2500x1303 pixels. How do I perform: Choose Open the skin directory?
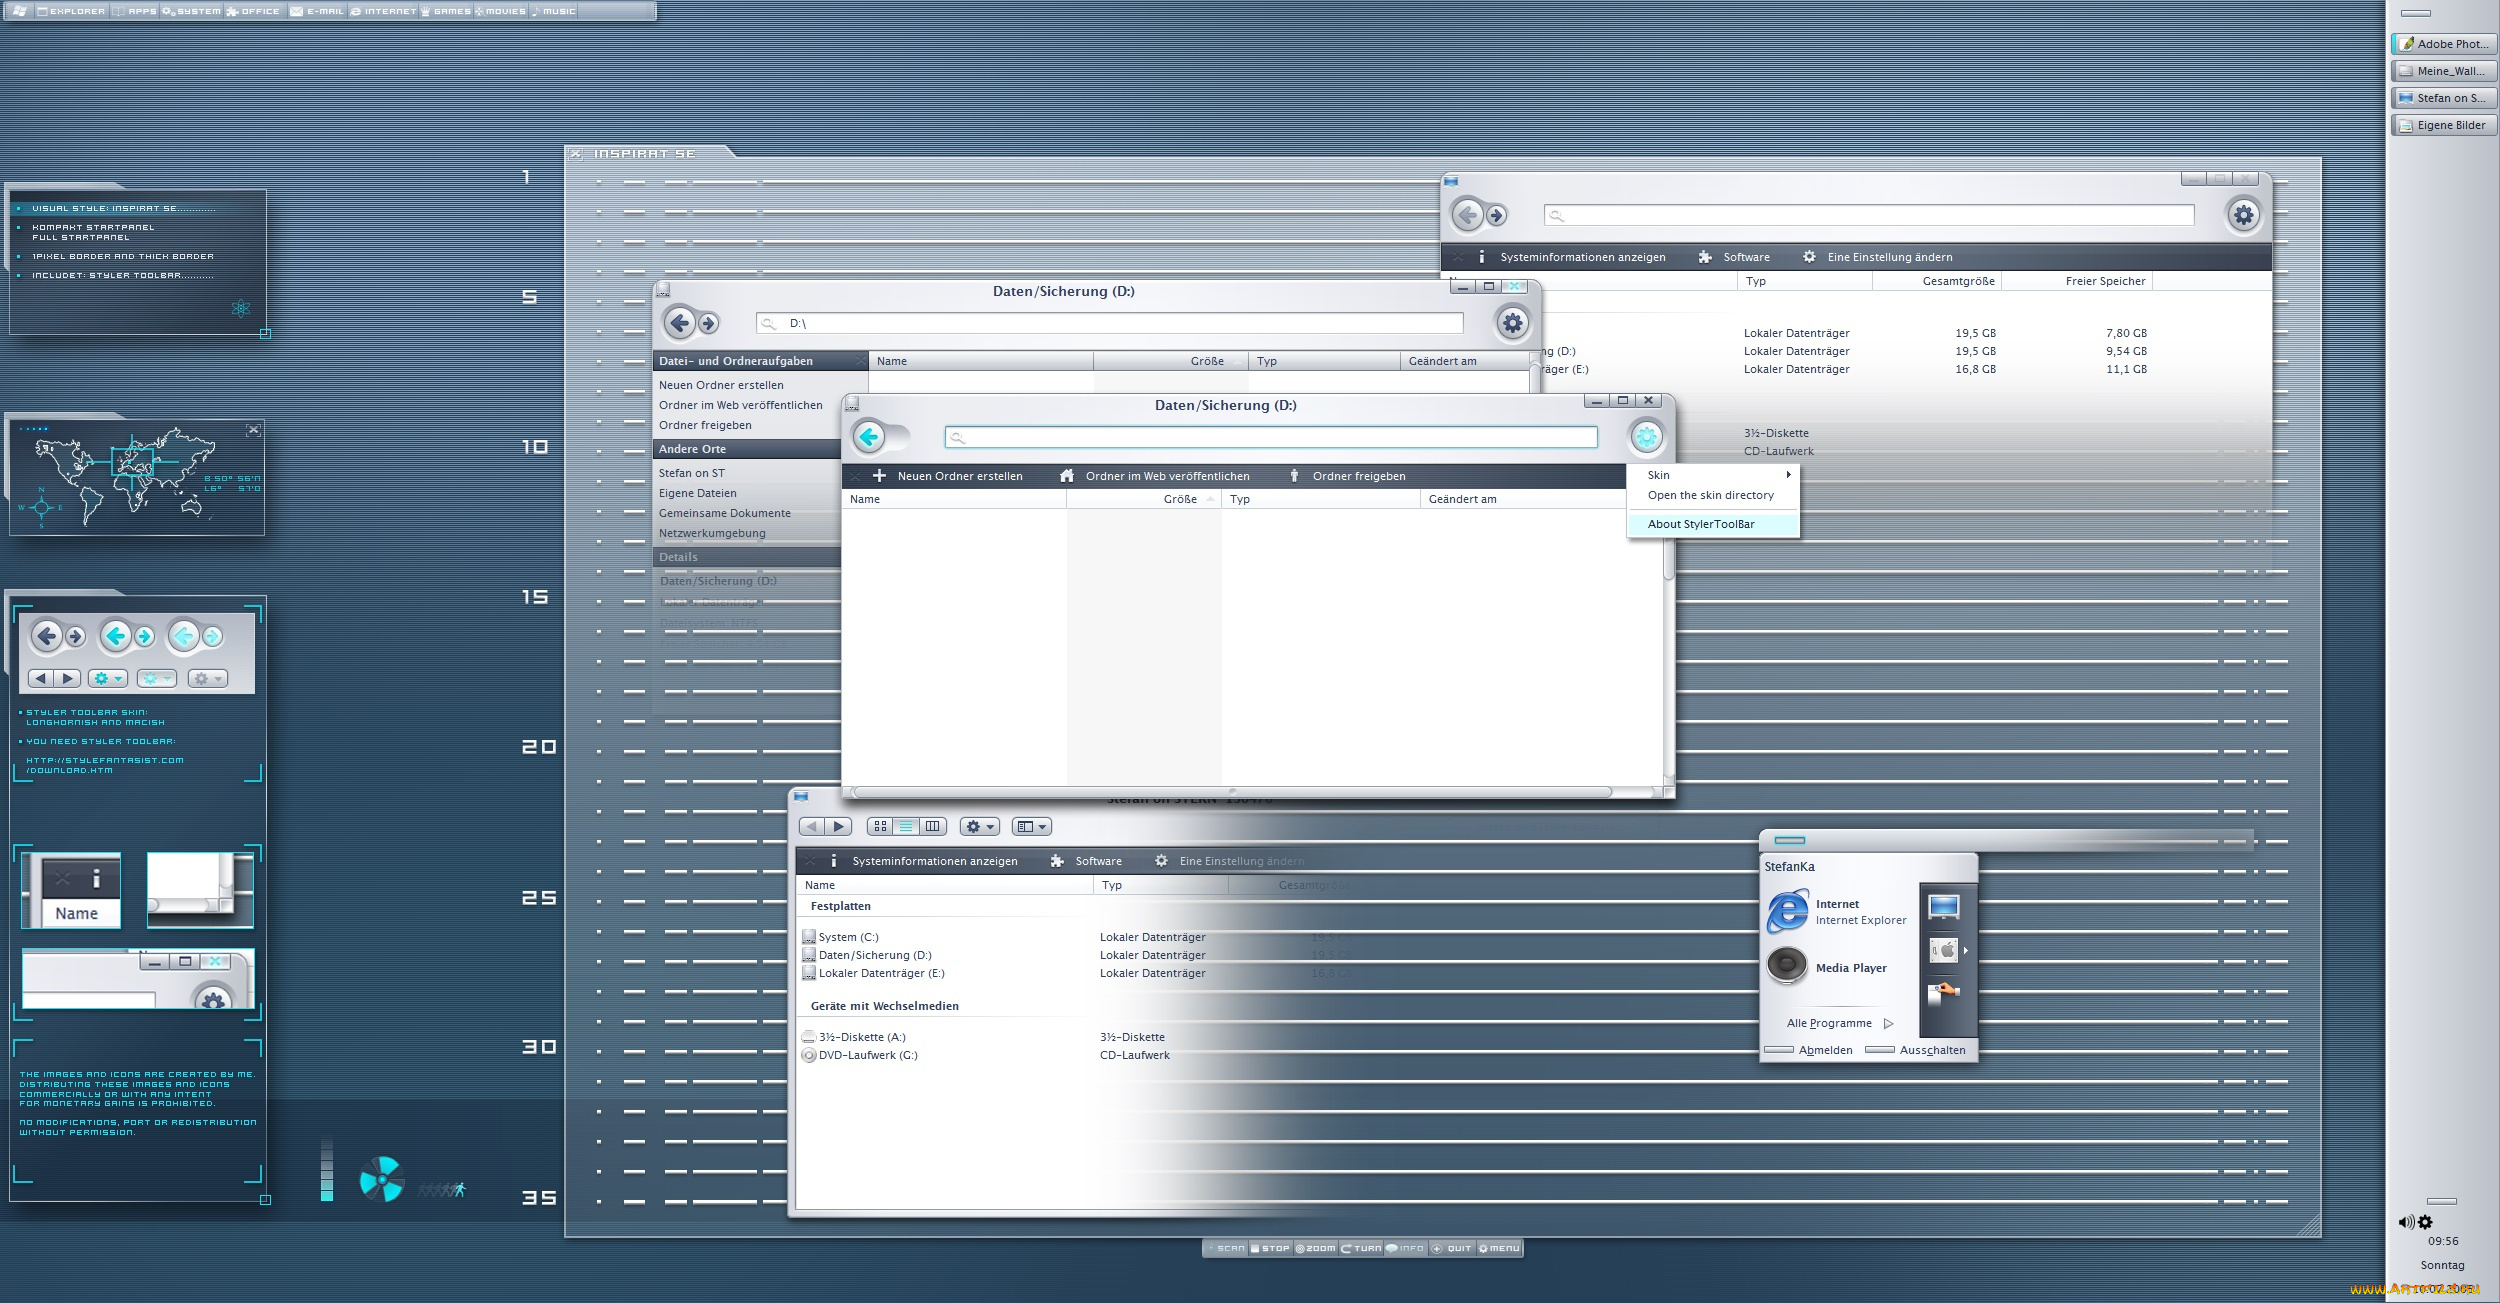click(x=1710, y=495)
